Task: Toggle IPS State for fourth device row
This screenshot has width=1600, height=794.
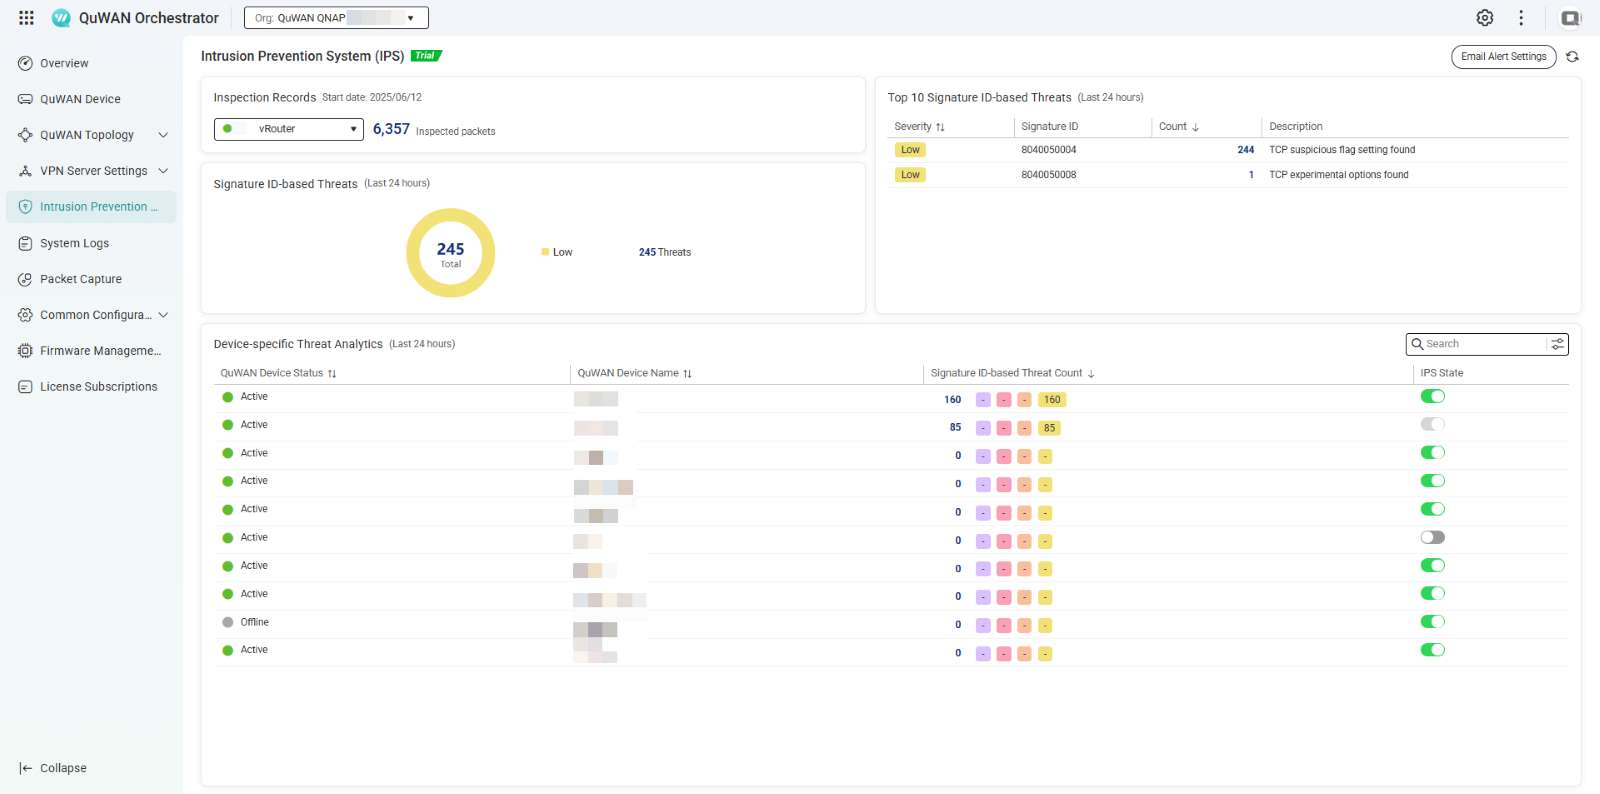Action: pyautogui.click(x=1433, y=481)
